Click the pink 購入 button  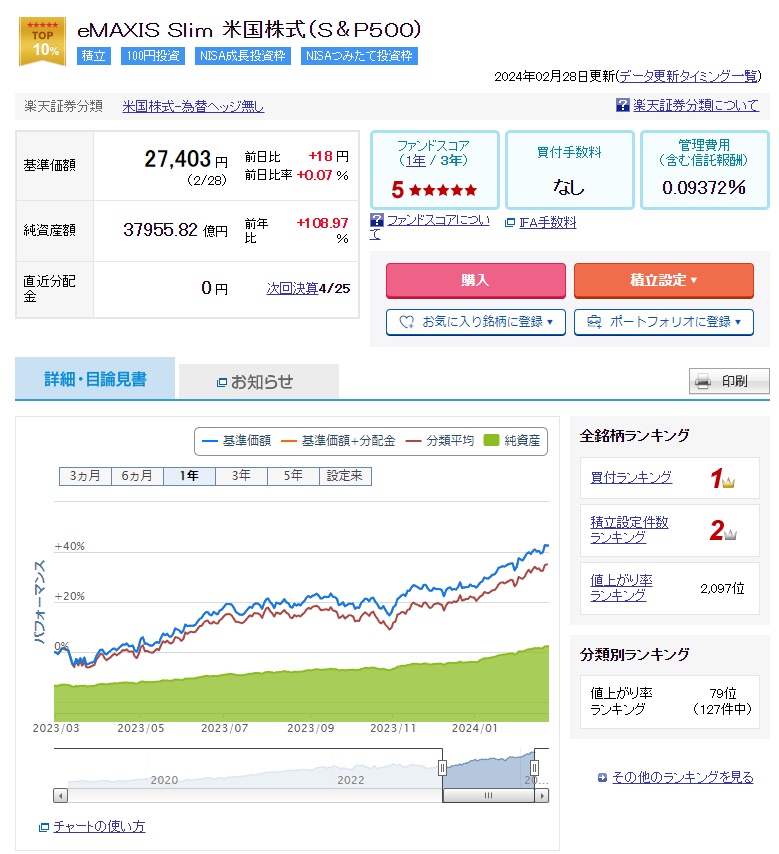coord(476,280)
